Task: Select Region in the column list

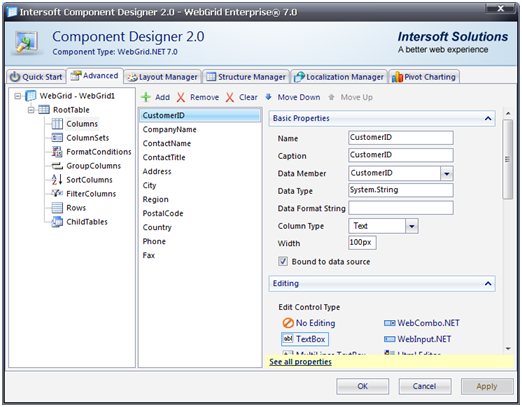Action: pyautogui.click(x=200, y=199)
